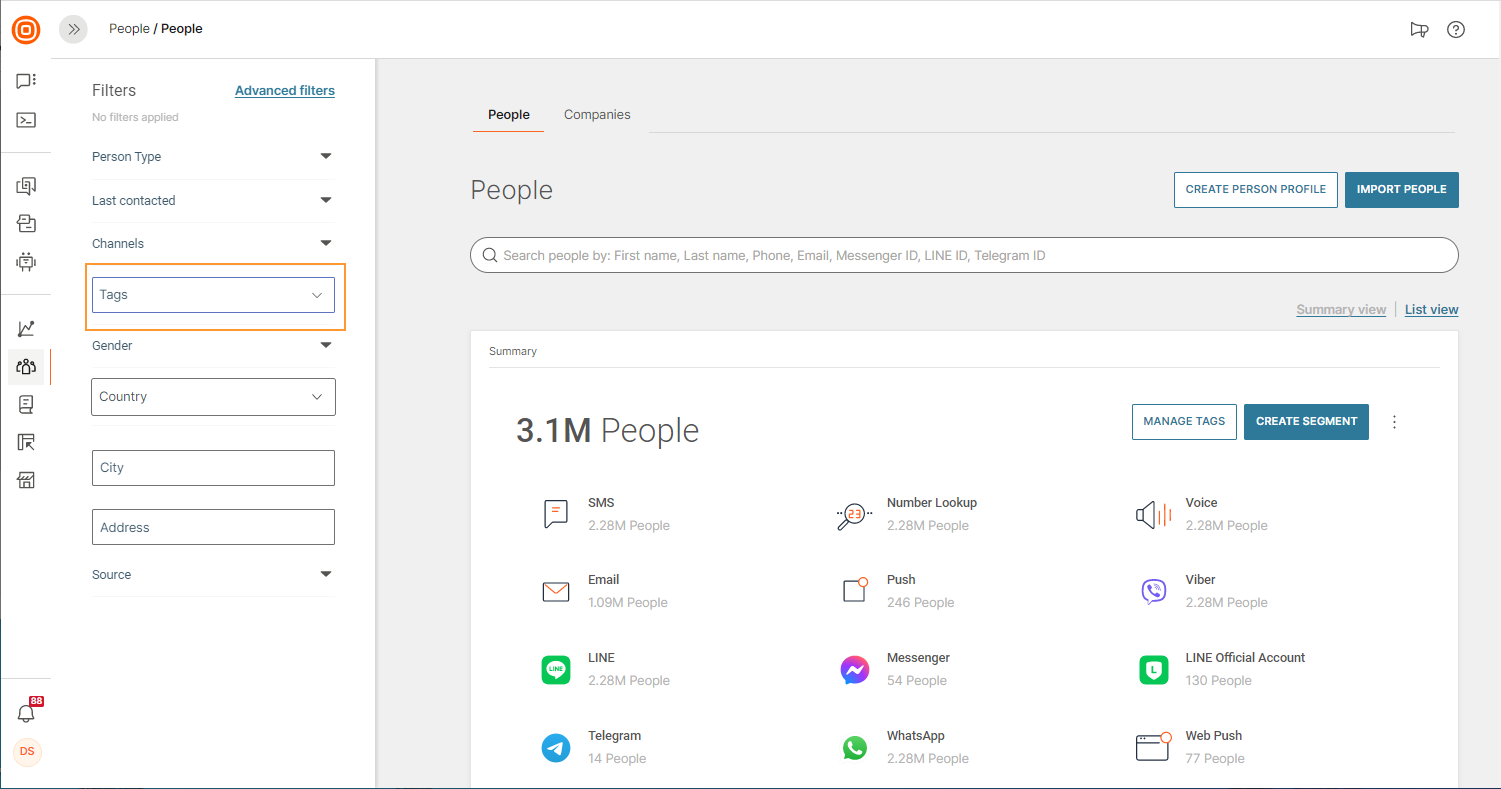
Task: Open the chatbot robot icon in sidebar
Action: (x=26, y=262)
